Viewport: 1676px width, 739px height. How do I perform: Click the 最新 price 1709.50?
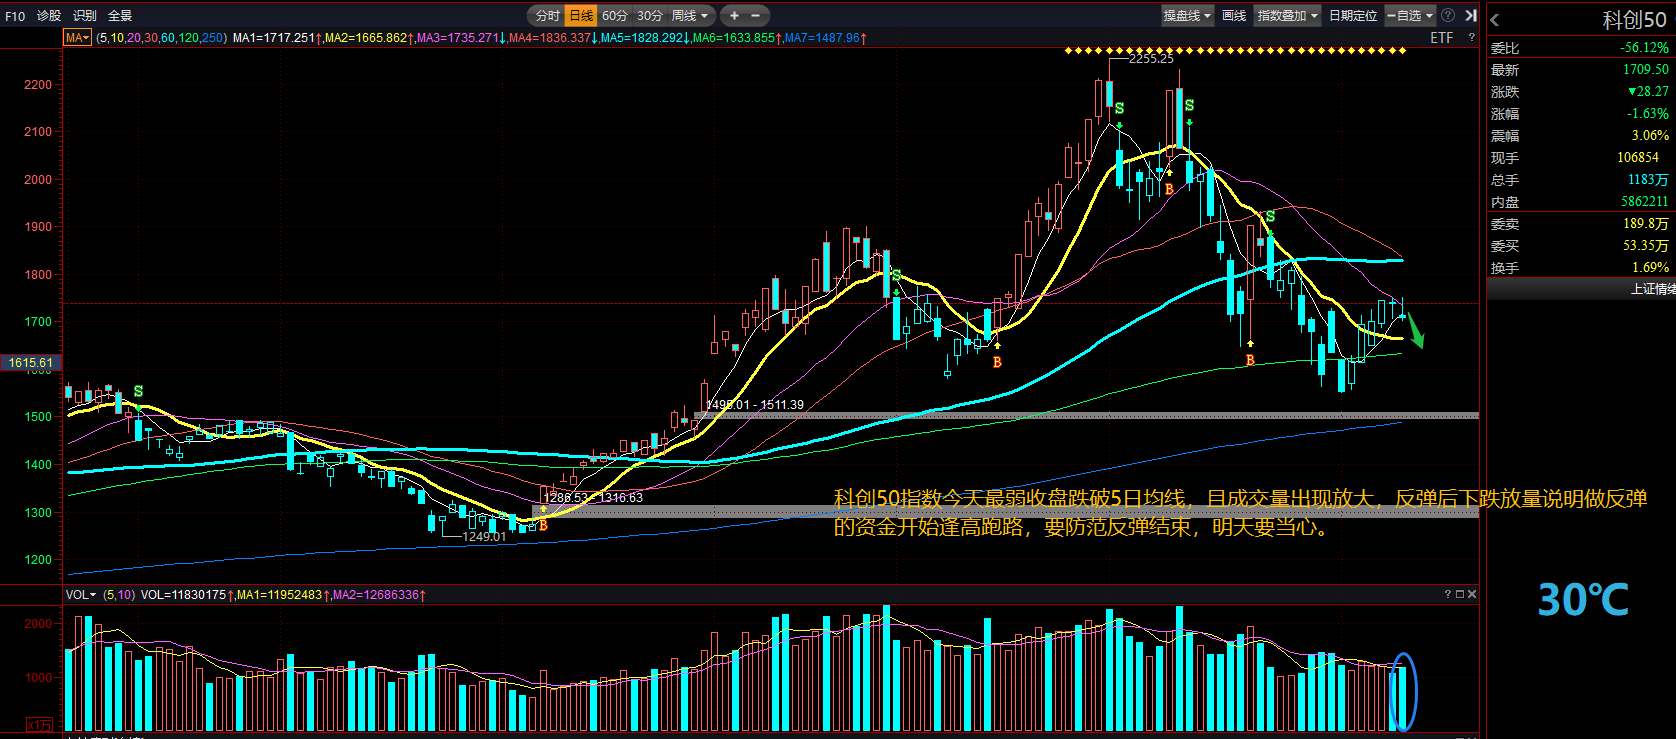[1646, 70]
